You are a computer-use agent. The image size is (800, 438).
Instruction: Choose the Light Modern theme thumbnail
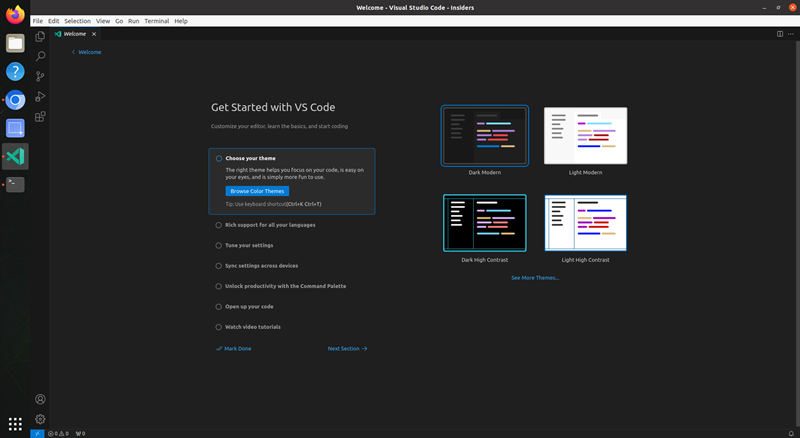tap(585, 136)
